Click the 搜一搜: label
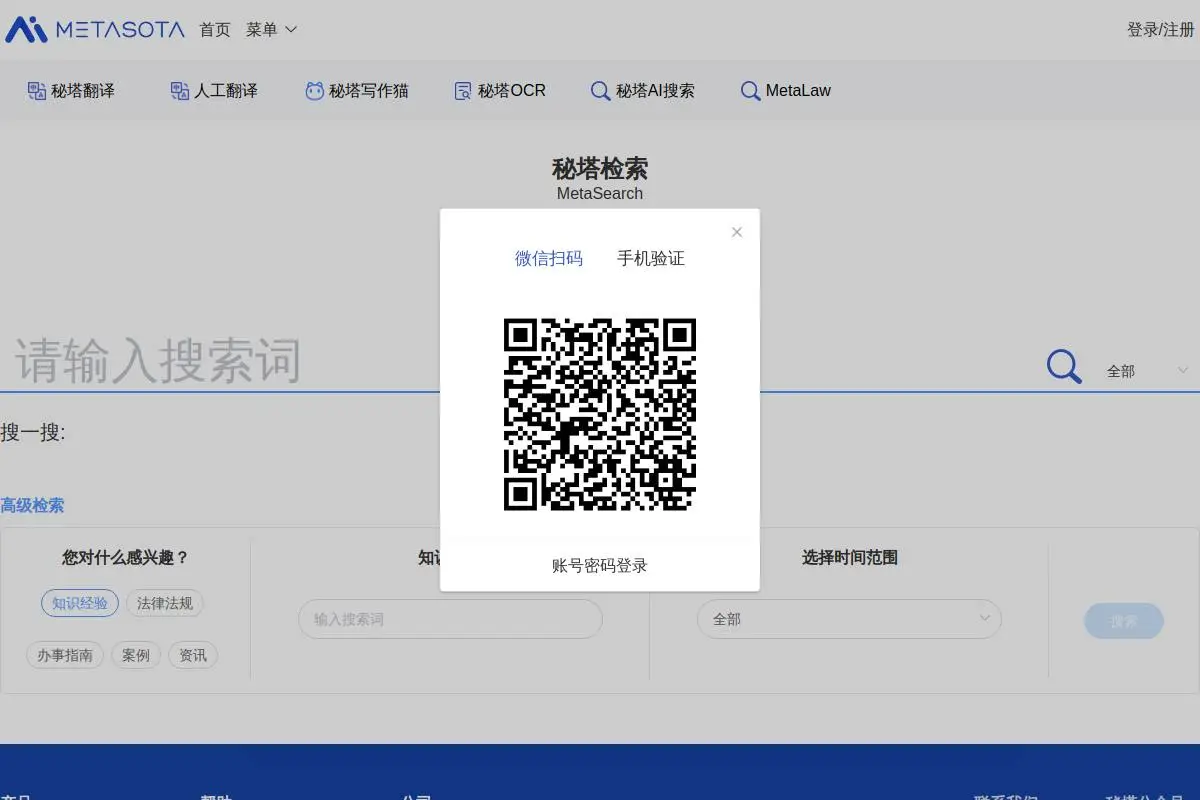 pyautogui.click(x=33, y=433)
